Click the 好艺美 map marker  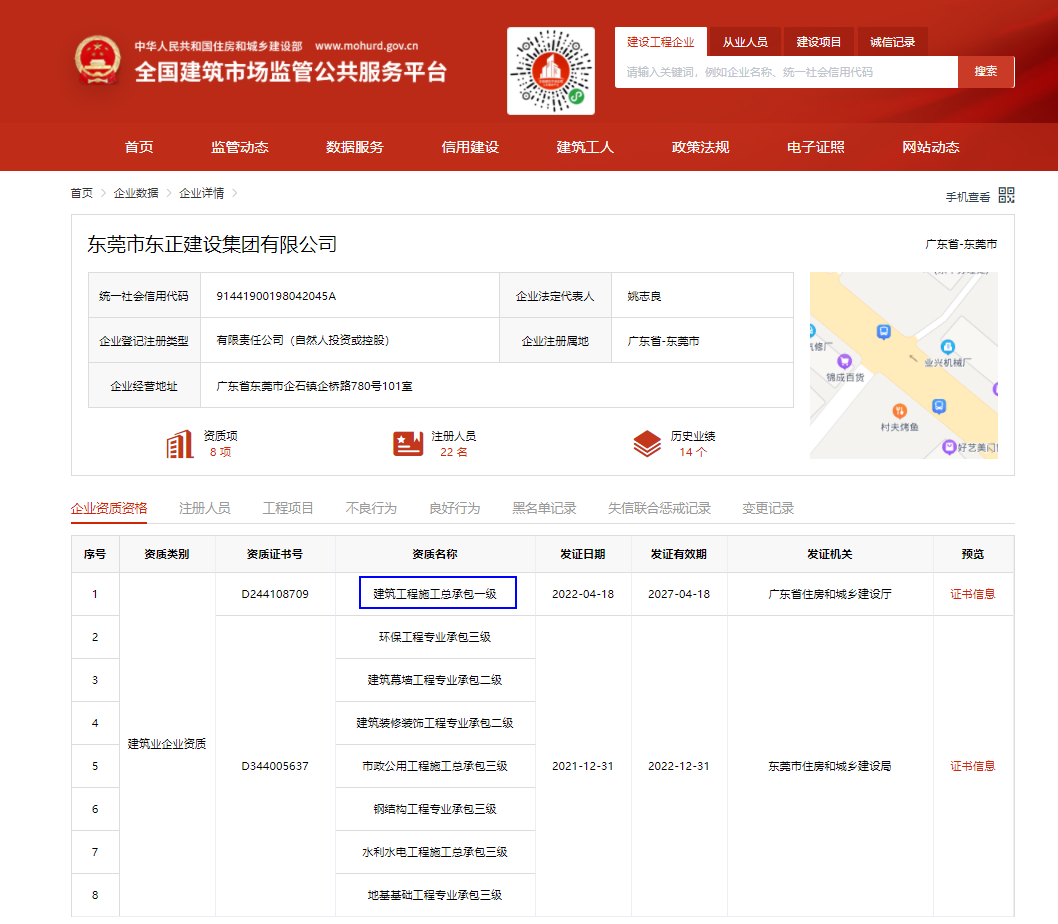[x=949, y=447]
